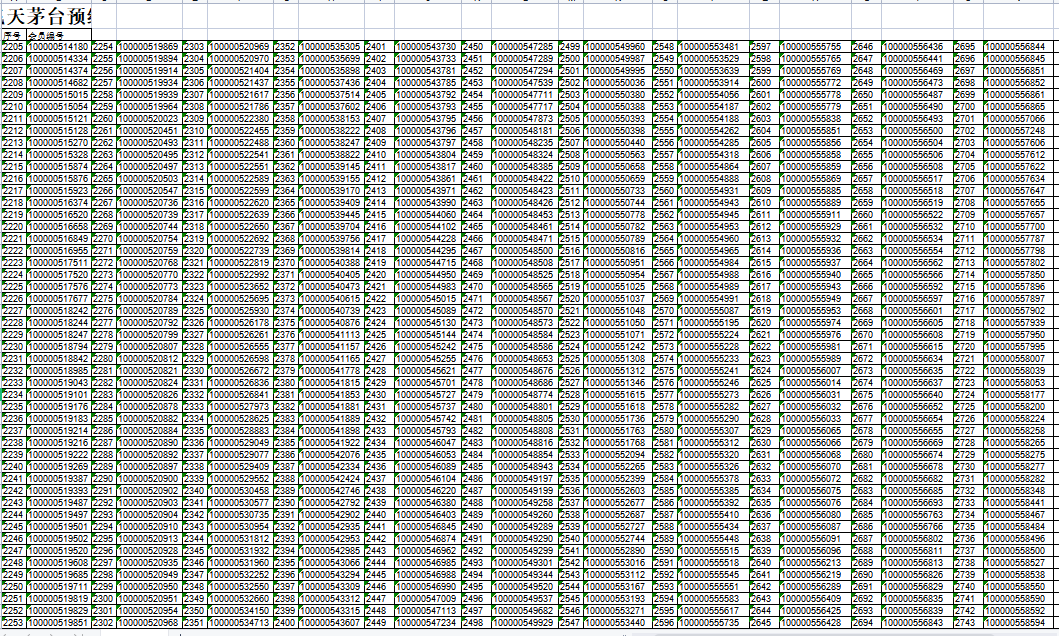Select the cell containing 100000542746

pyautogui.click(x=331, y=491)
